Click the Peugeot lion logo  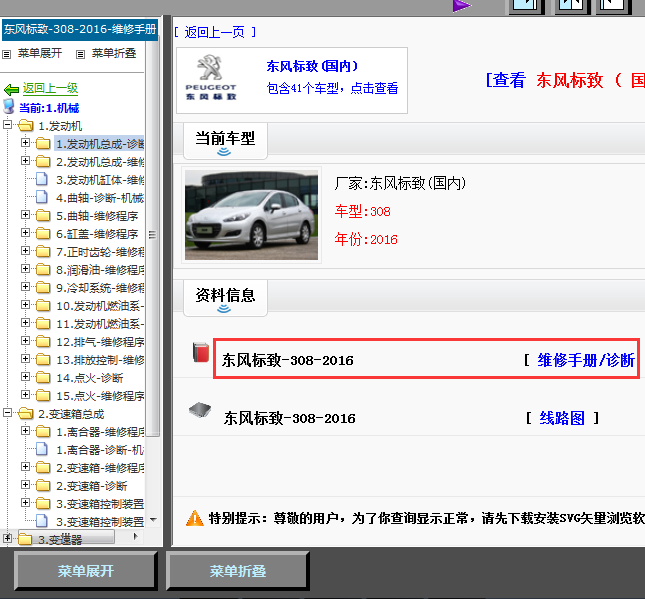click(210, 67)
